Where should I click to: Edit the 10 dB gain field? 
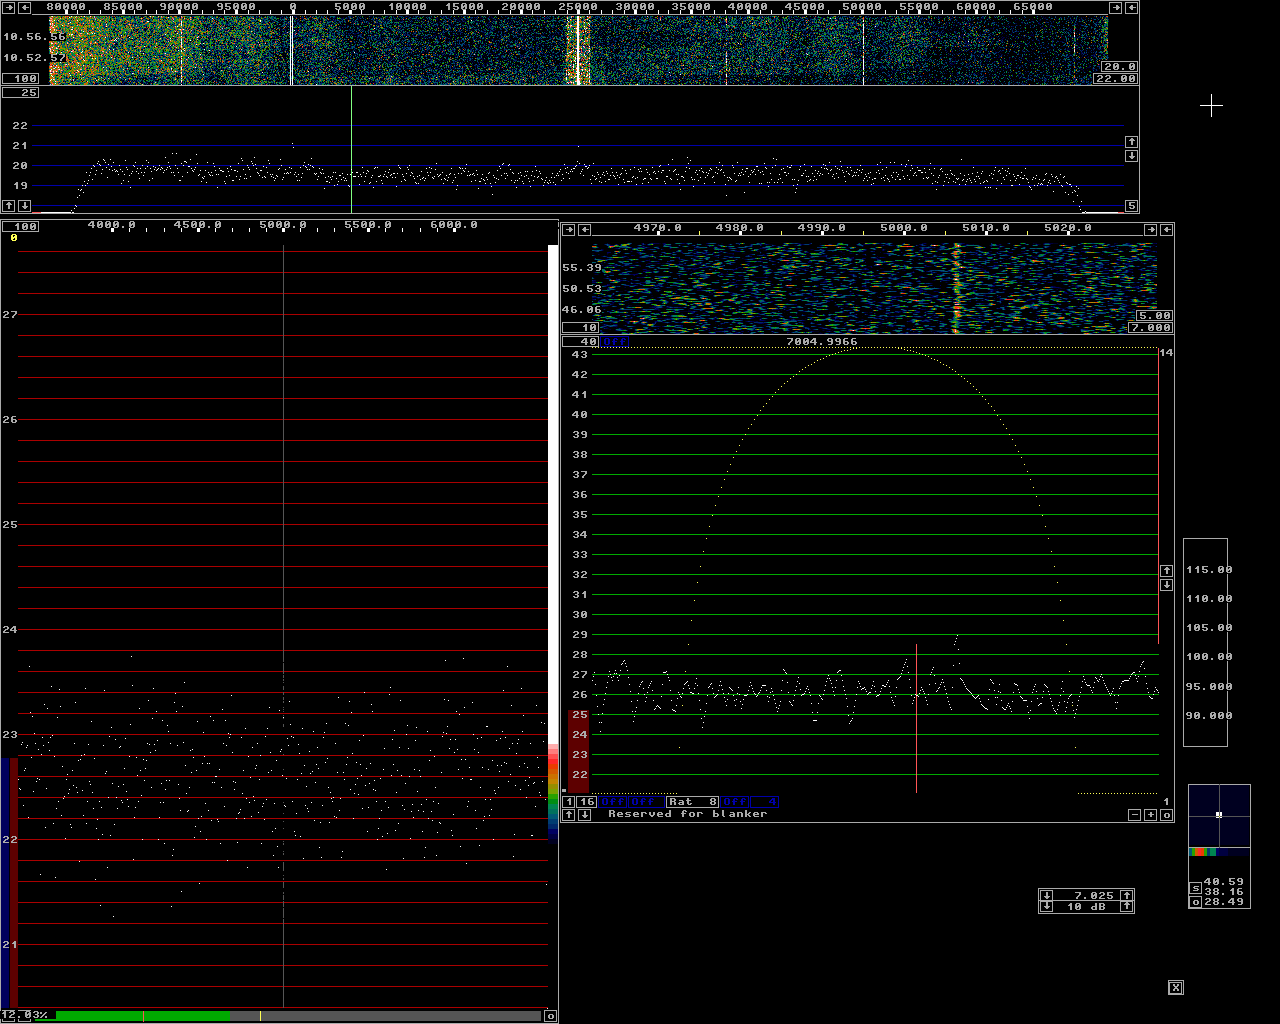coord(1087,907)
